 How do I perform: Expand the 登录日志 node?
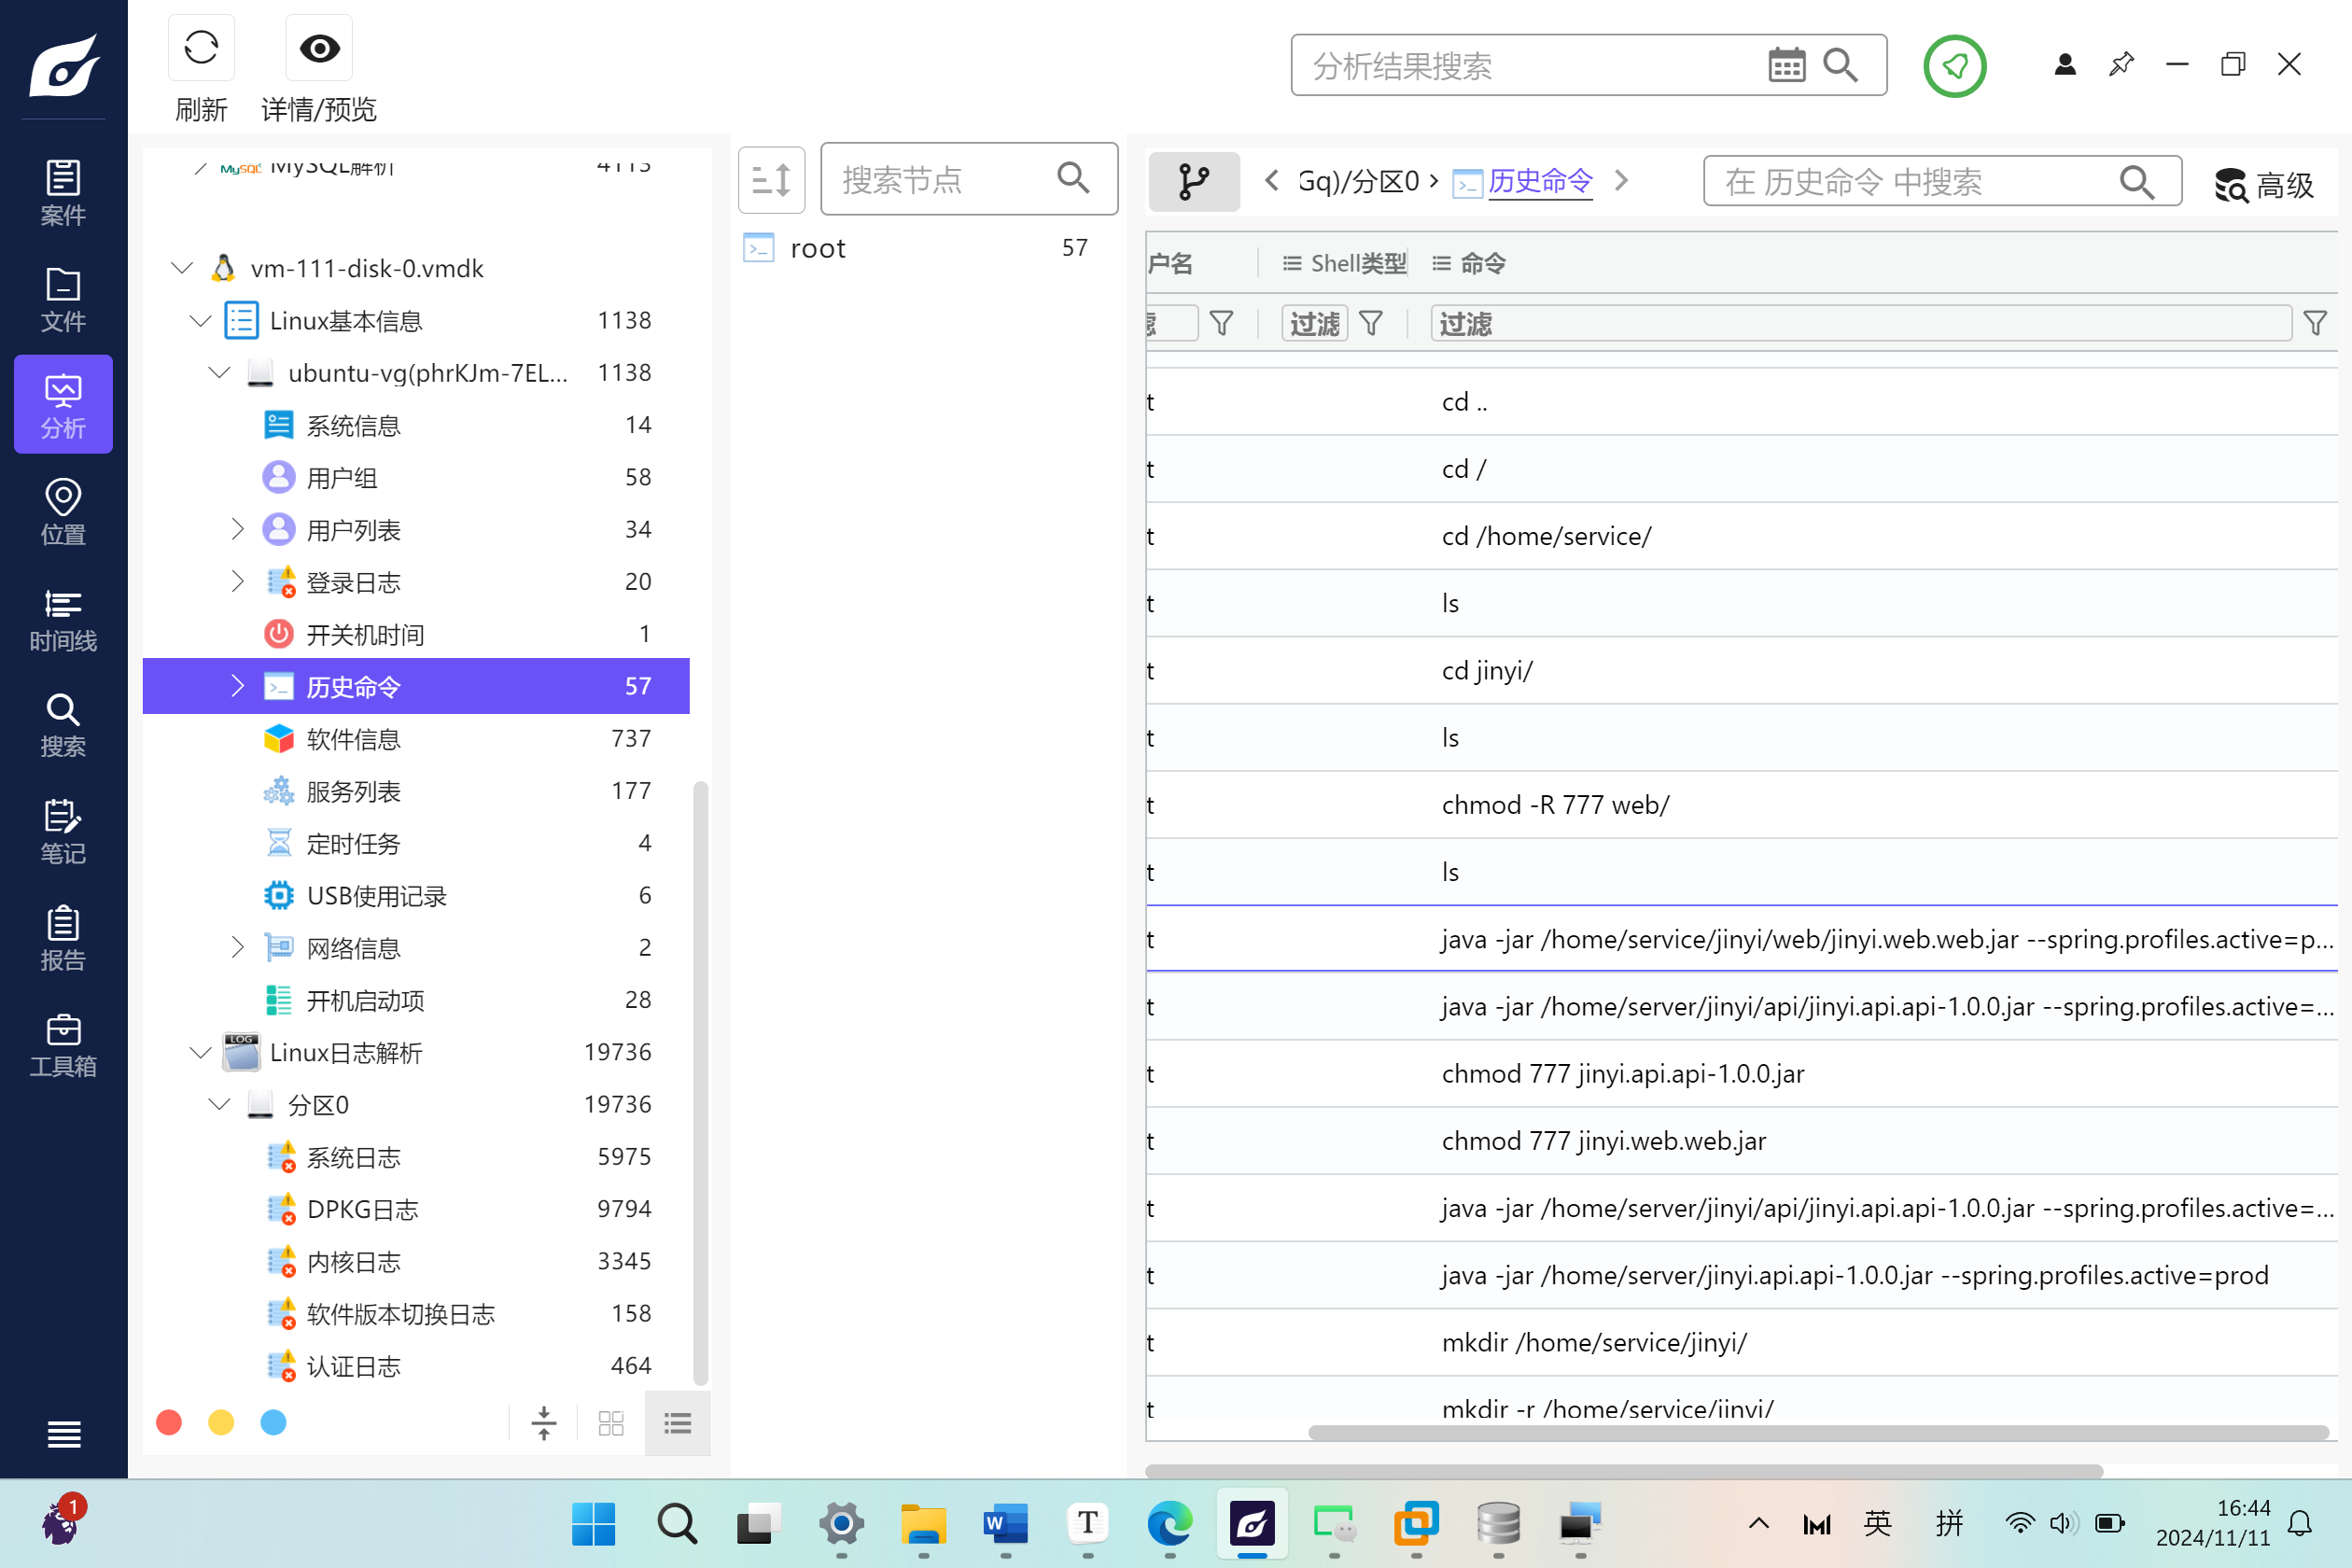(237, 581)
